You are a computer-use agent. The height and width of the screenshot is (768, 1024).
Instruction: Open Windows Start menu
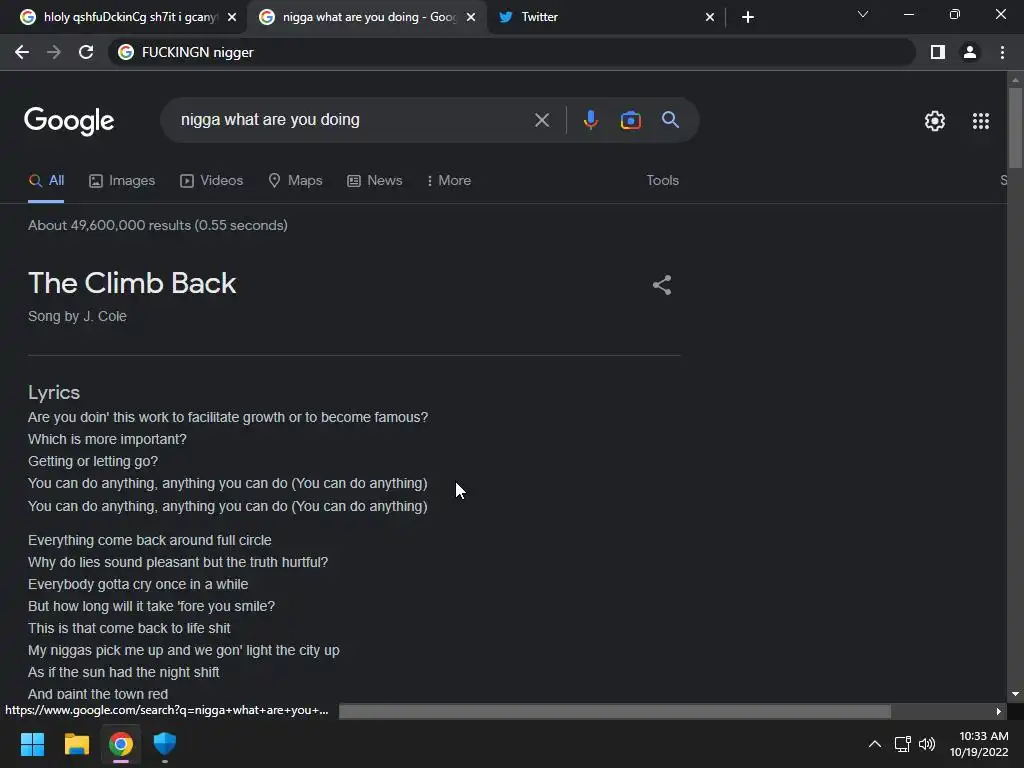32,744
